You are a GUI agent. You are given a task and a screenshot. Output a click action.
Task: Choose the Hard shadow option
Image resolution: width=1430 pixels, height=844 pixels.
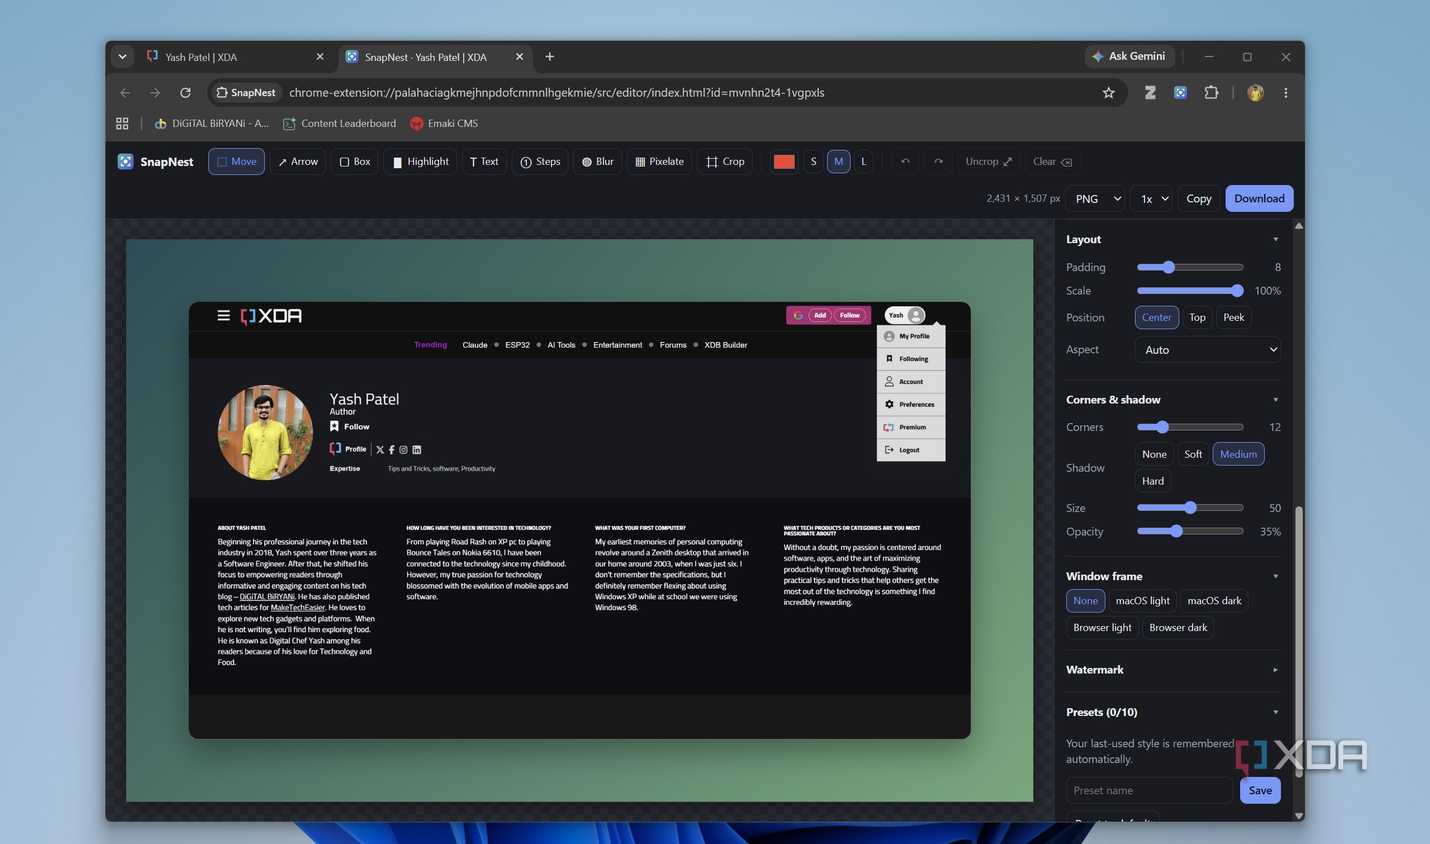[1153, 481]
